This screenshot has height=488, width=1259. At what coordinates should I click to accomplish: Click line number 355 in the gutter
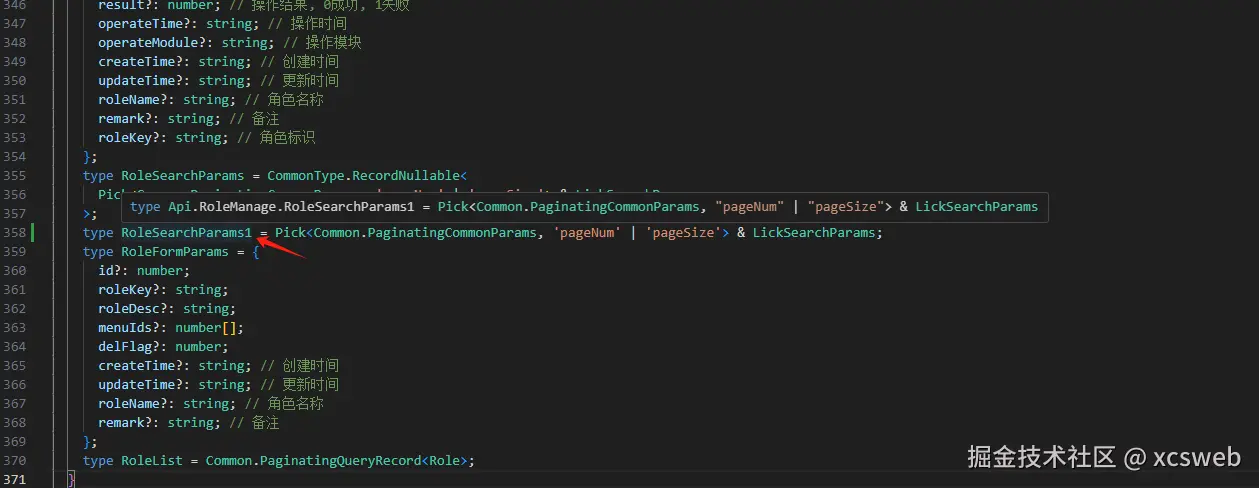[x=14, y=175]
